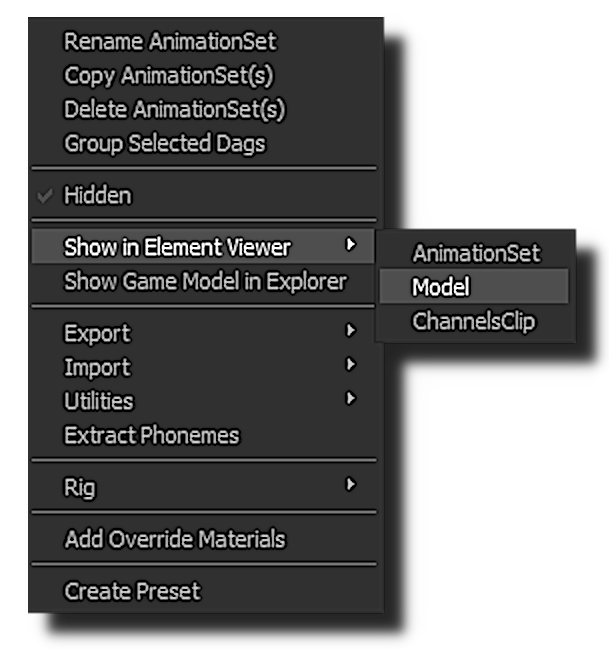Click Copy AnimationSet(s) menu entry
Screen dimensions: 609x649
(168, 76)
